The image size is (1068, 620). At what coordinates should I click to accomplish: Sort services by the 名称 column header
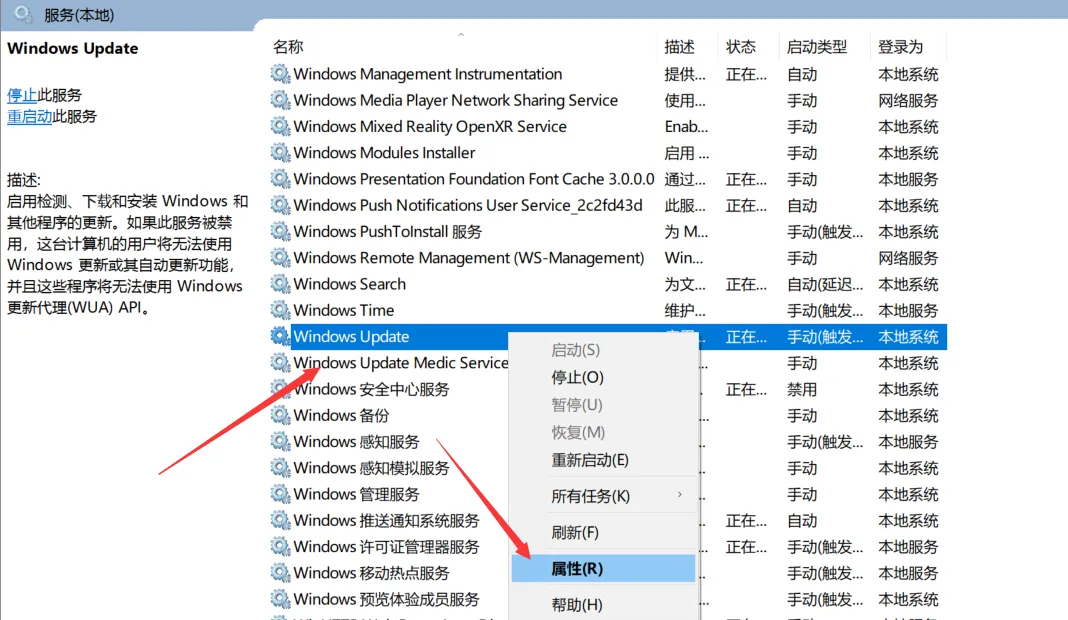pyautogui.click(x=289, y=46)
